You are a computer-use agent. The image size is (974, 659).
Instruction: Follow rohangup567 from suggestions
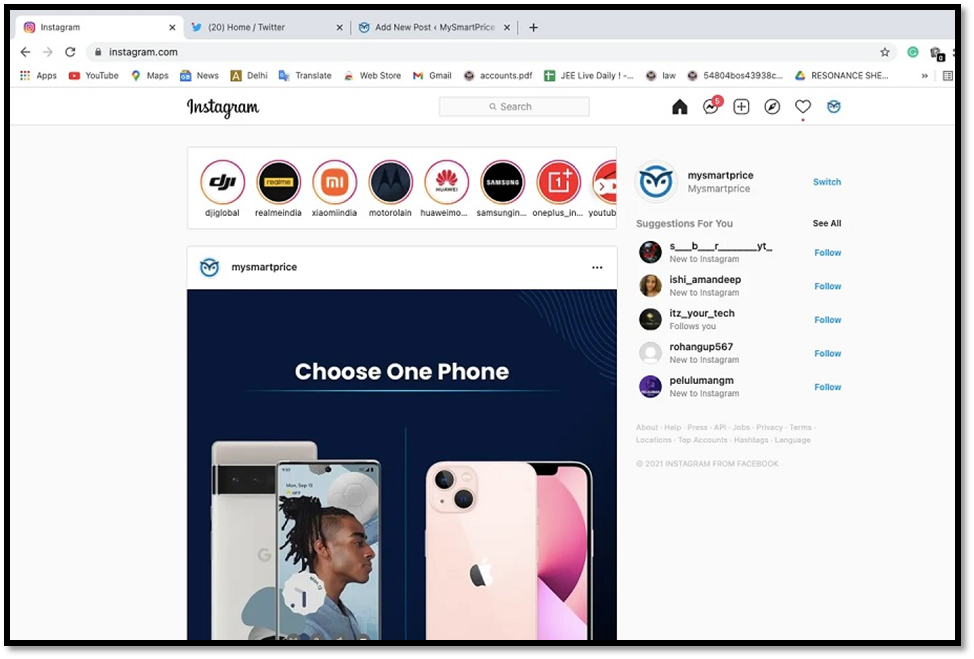827,354
